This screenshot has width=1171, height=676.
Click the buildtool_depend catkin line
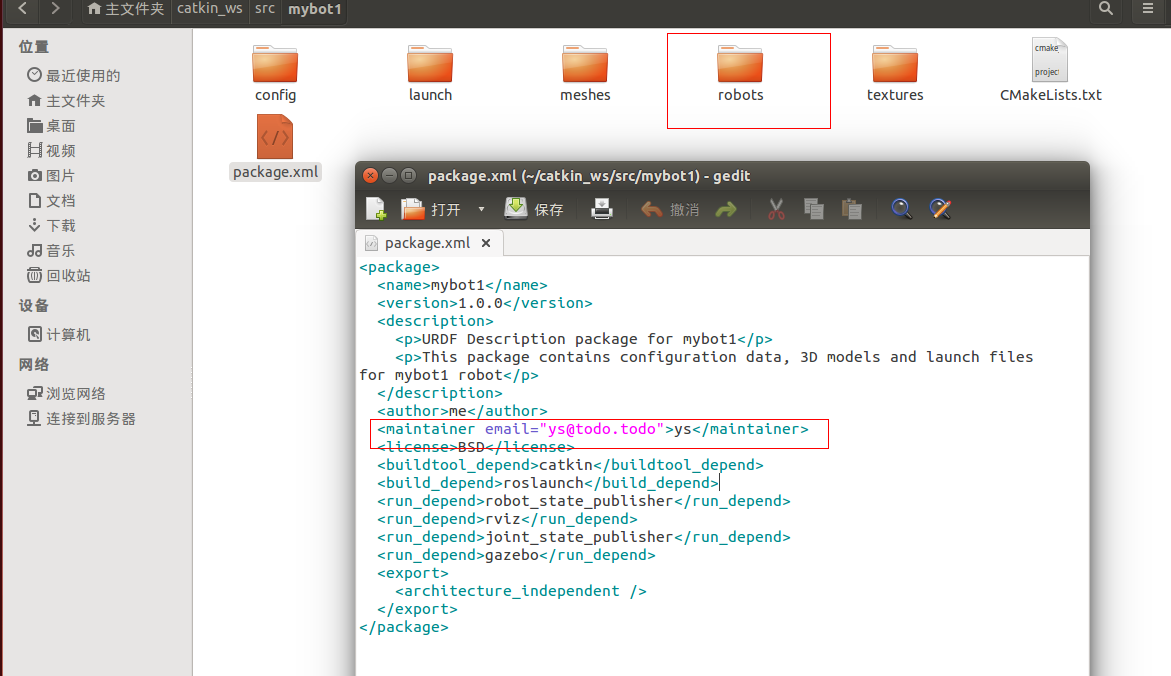pos(571,465)
